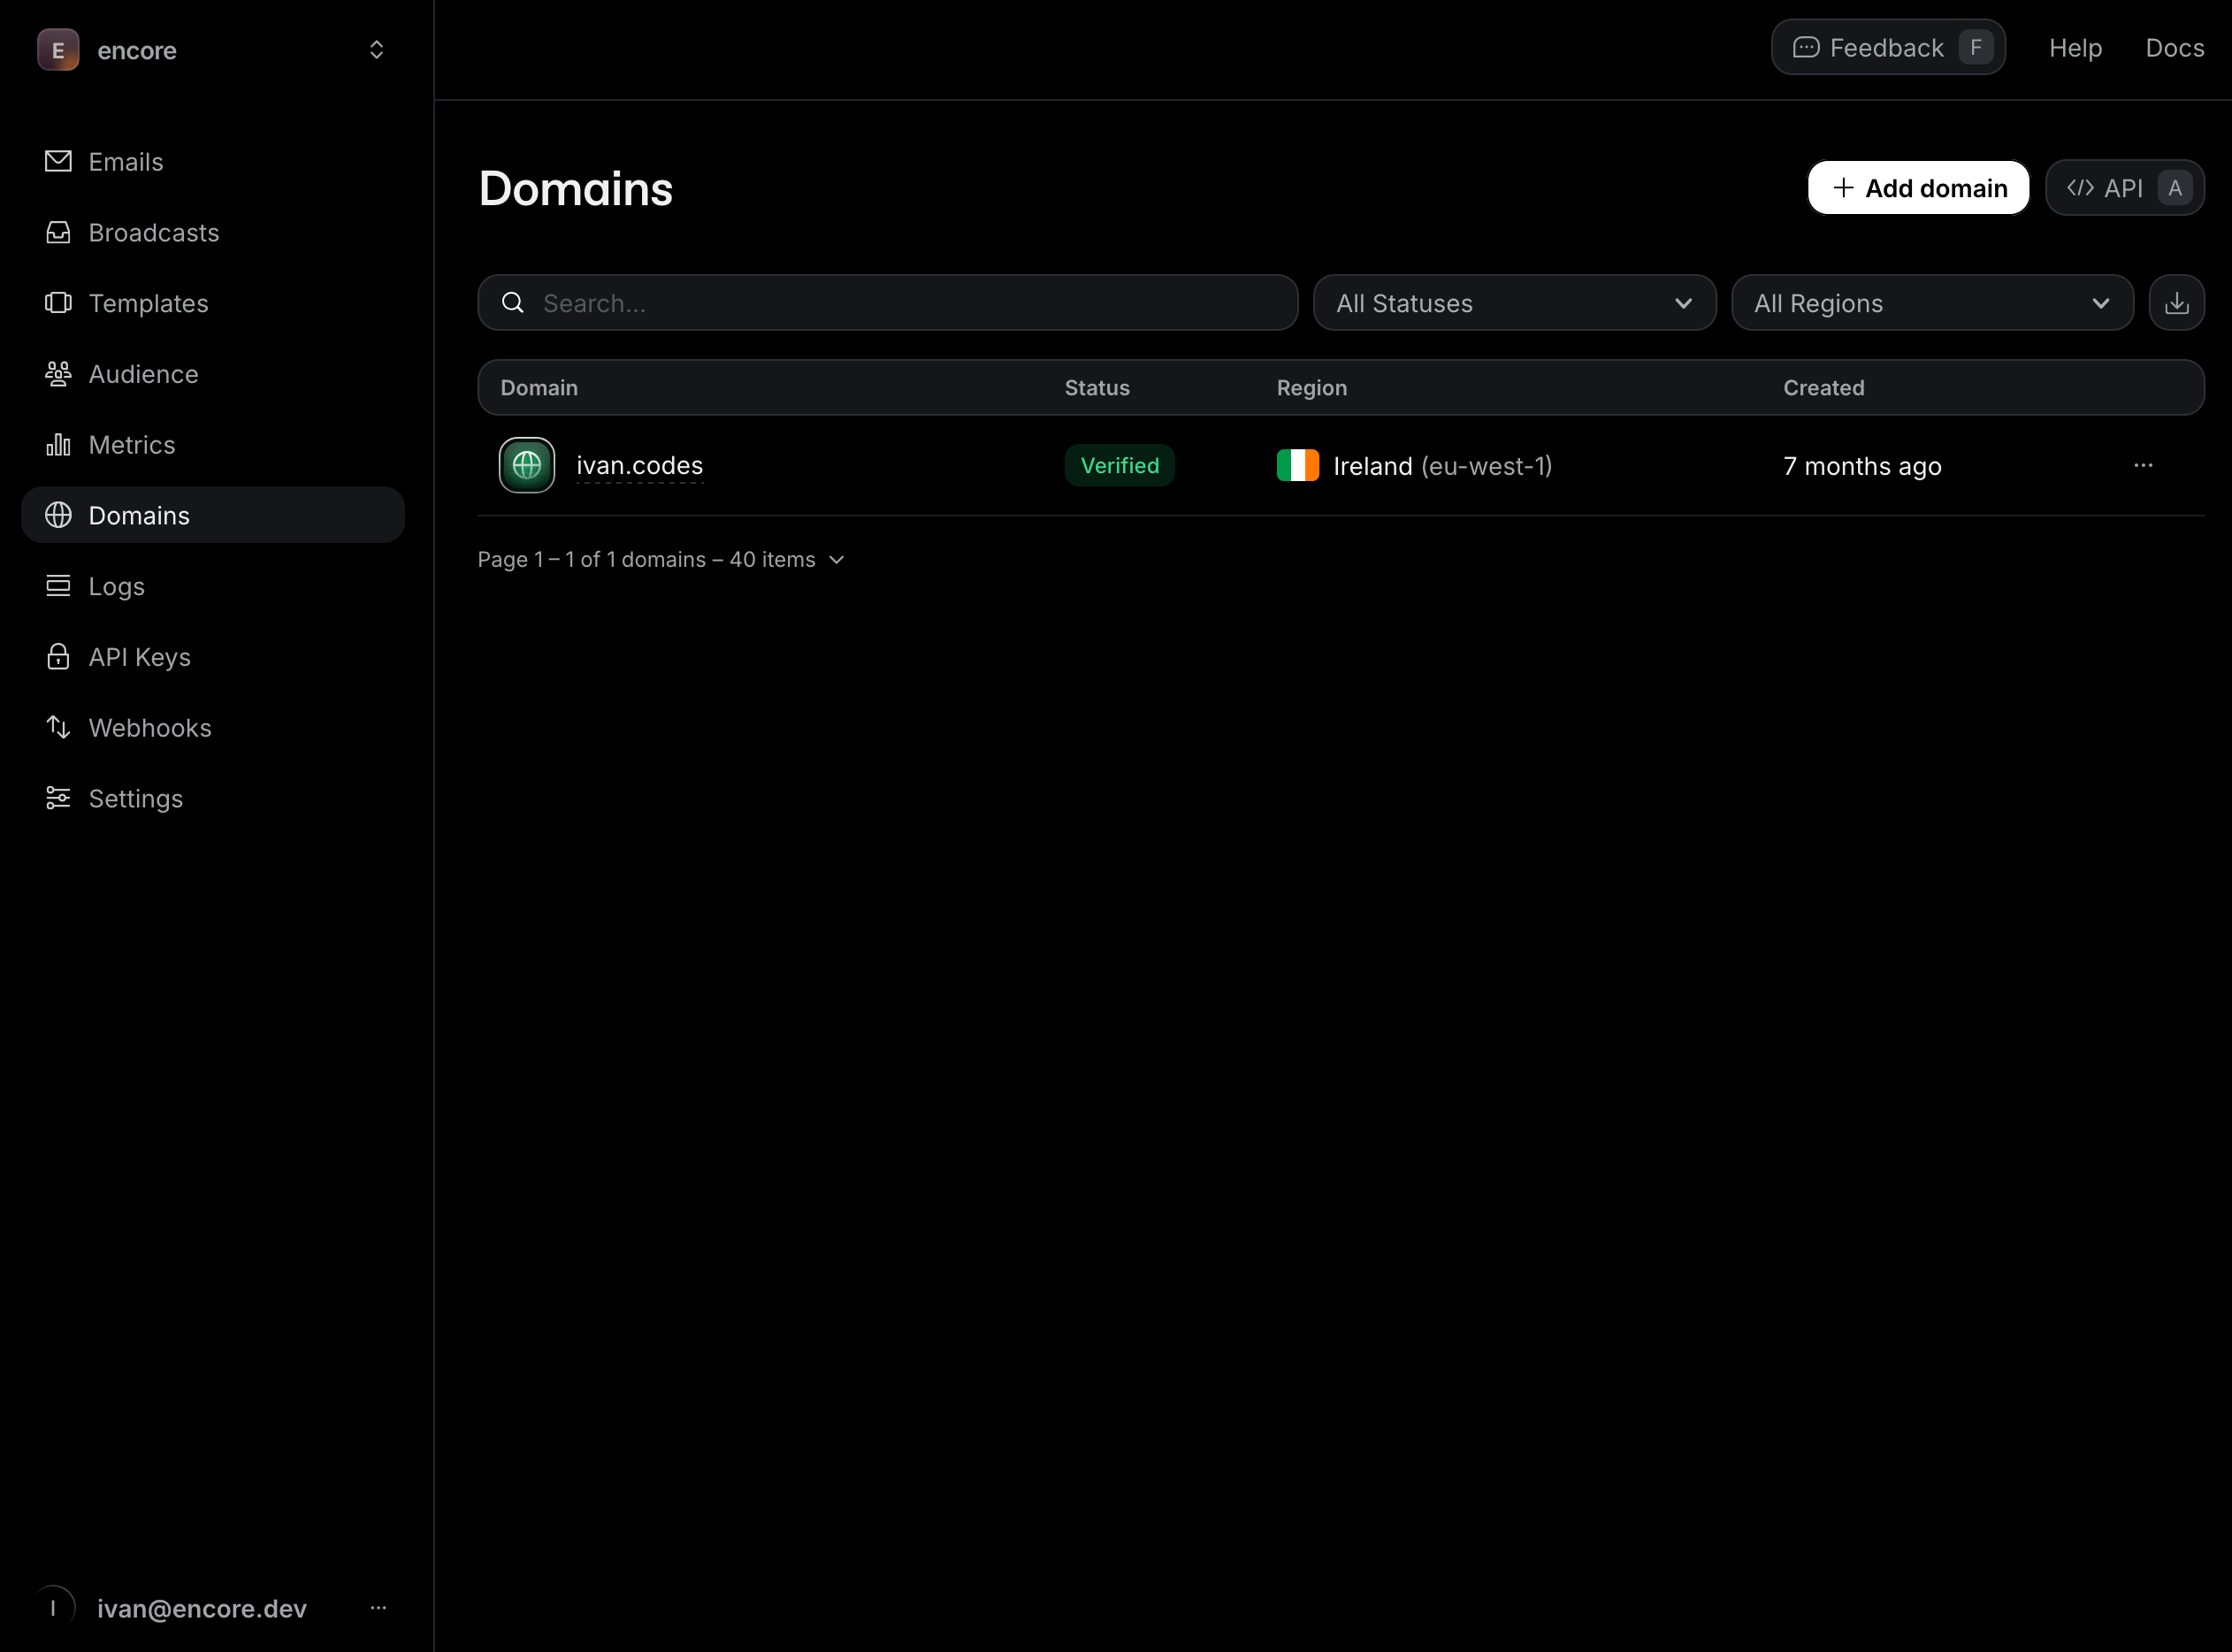Open the actions menu for ivan.codes domain
Viewport: 2232px width, 1652px height.
pyautogui.click(x=2143, y=465)
